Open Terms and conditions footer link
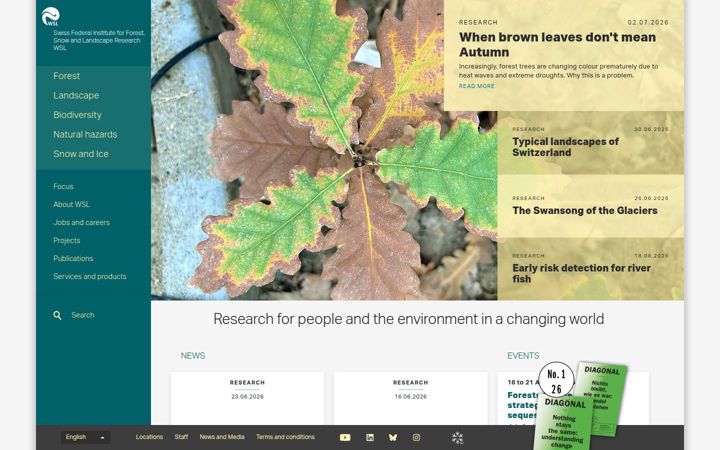This screenshot has height=450, width=720. point(285,437)
